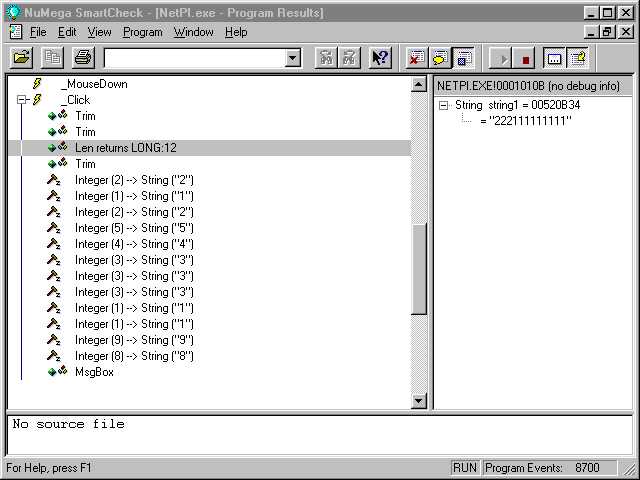Click the lightning icon beside _Click

(37, 100)
